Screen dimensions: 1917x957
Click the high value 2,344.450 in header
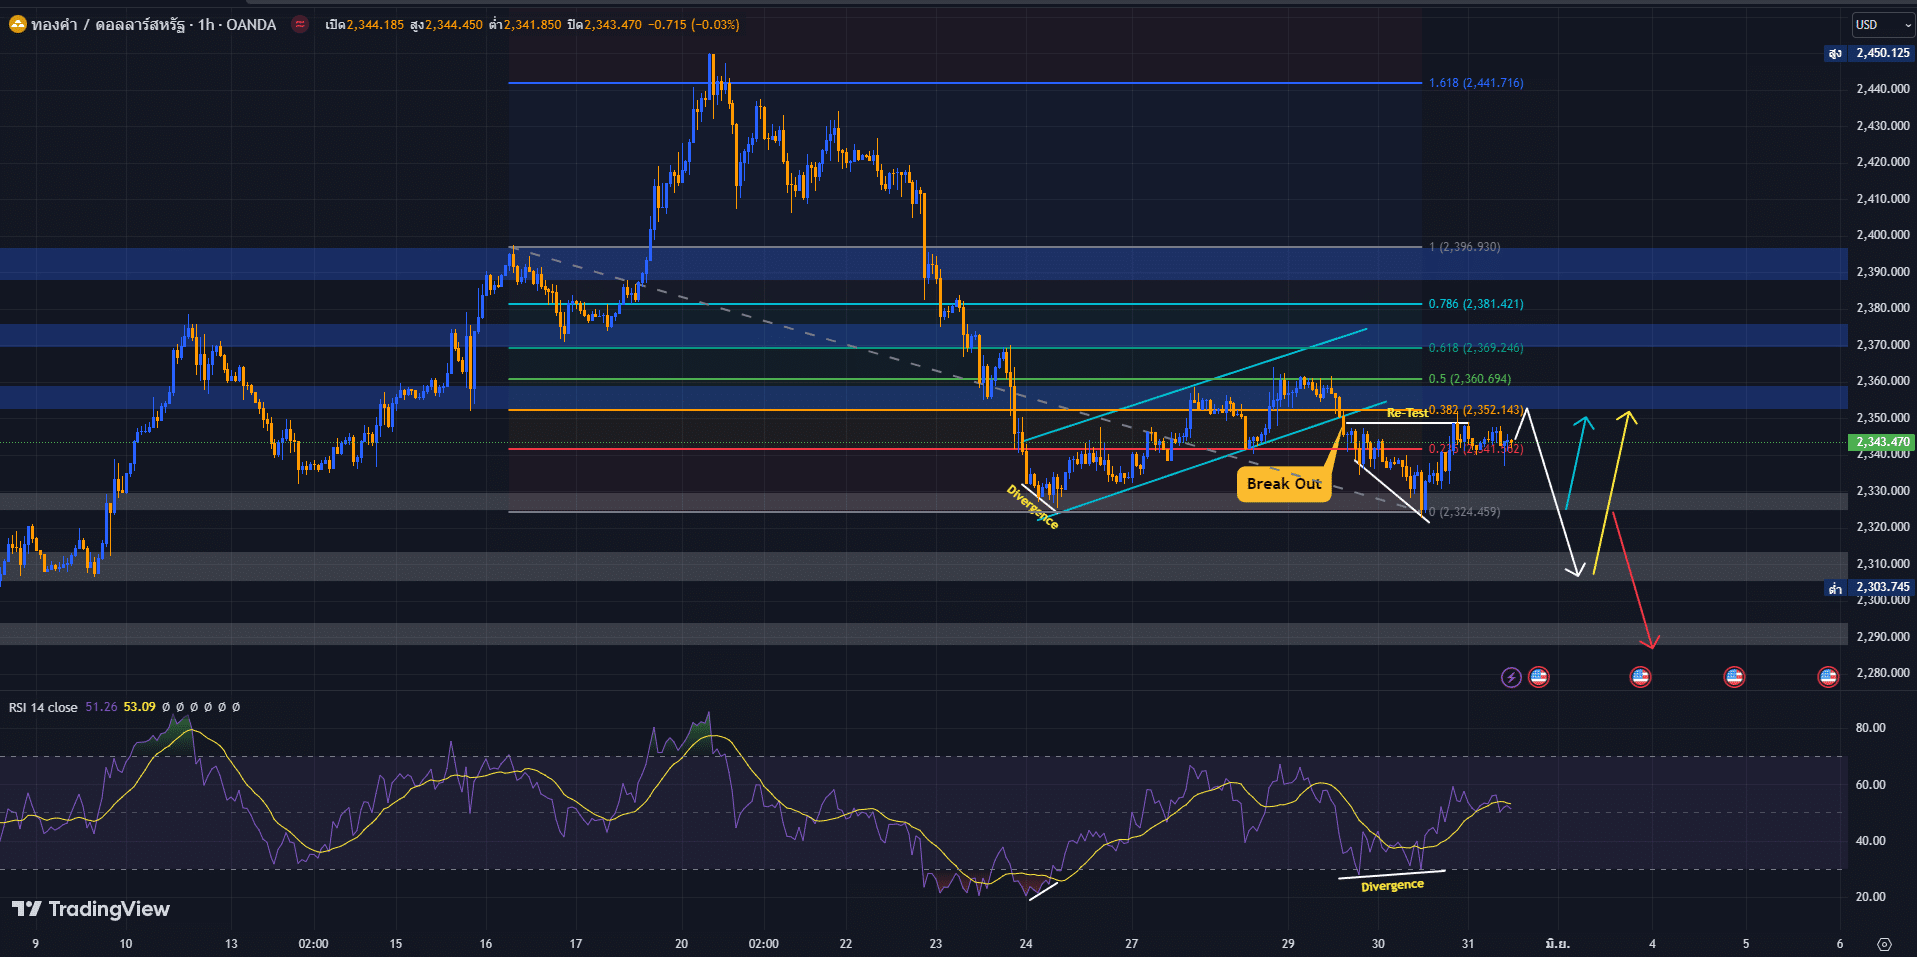(x=453, y=25)
